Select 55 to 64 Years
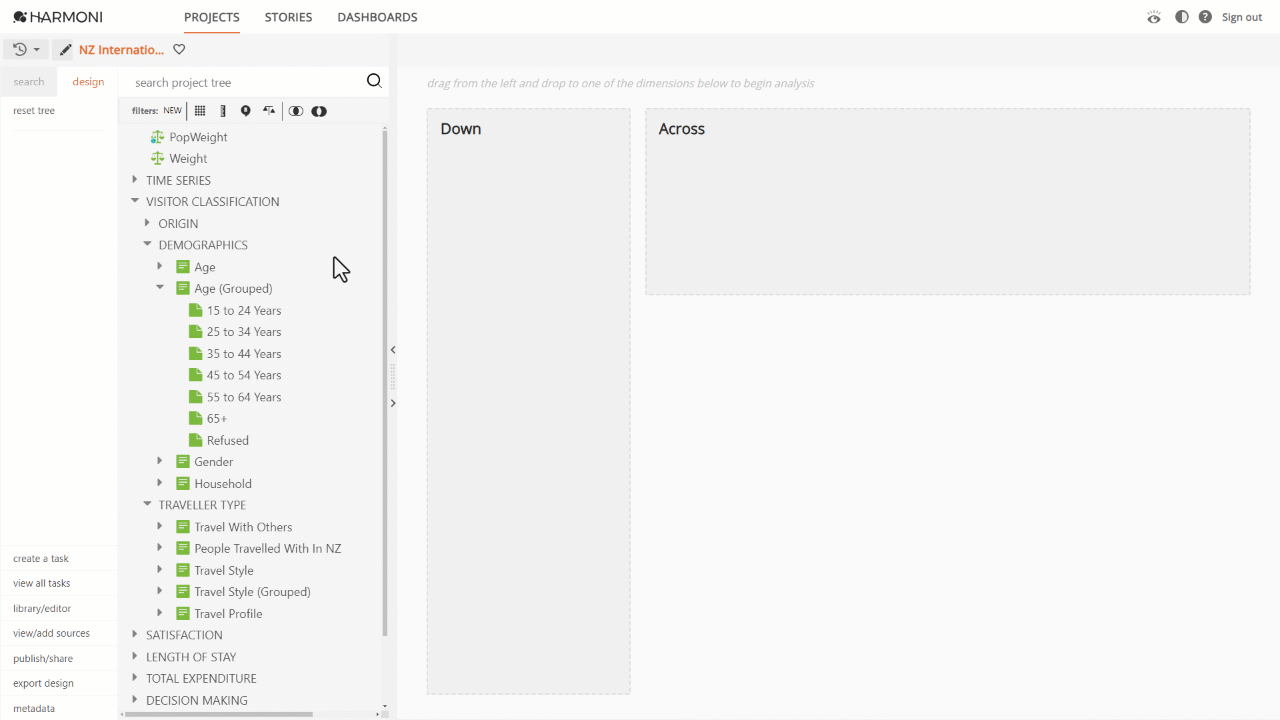 click(x=244, y=397)
